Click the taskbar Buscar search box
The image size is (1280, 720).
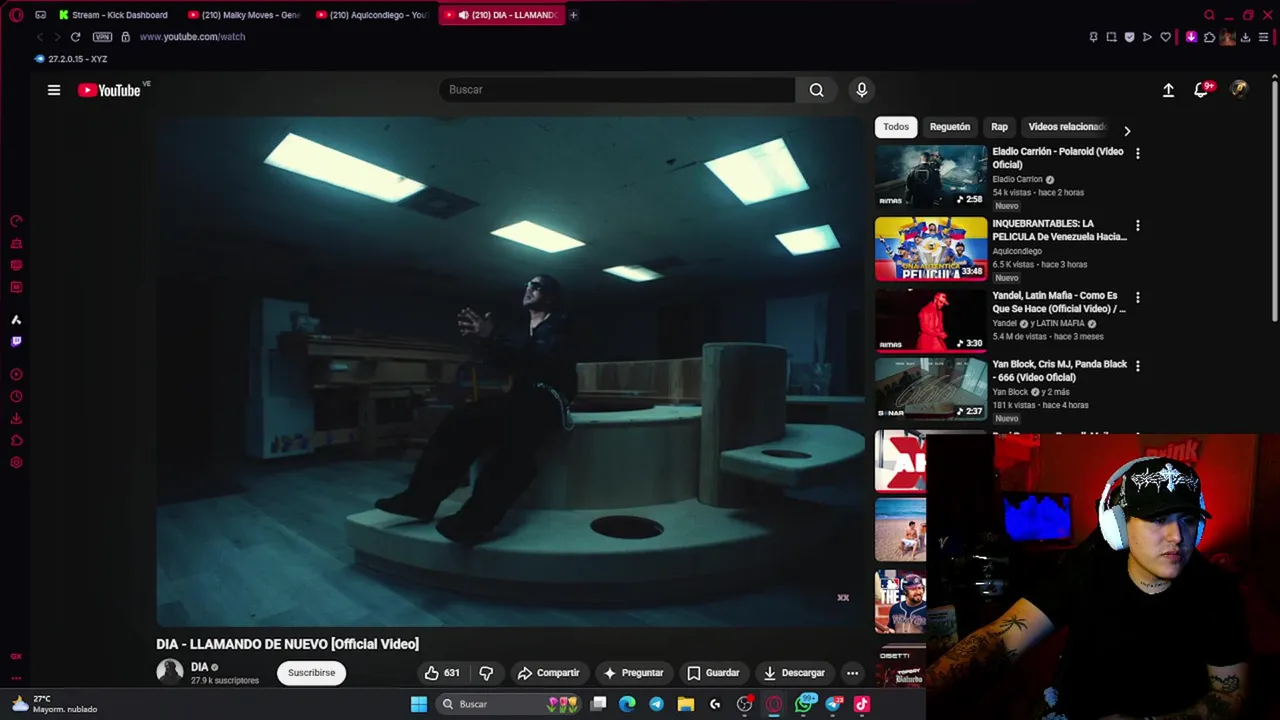pyautogui.click(x=509, y=704)
